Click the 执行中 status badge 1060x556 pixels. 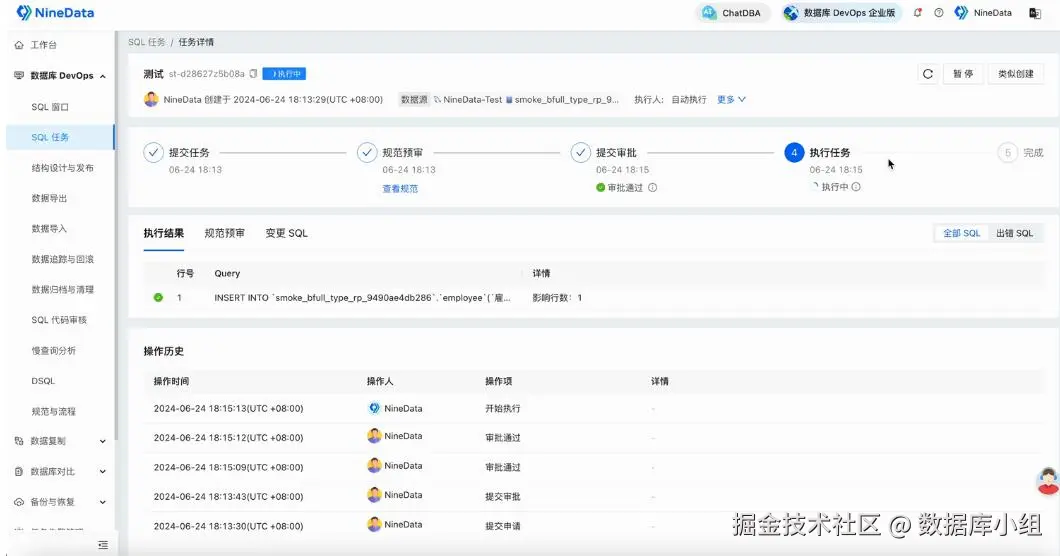tap(284, 74)
